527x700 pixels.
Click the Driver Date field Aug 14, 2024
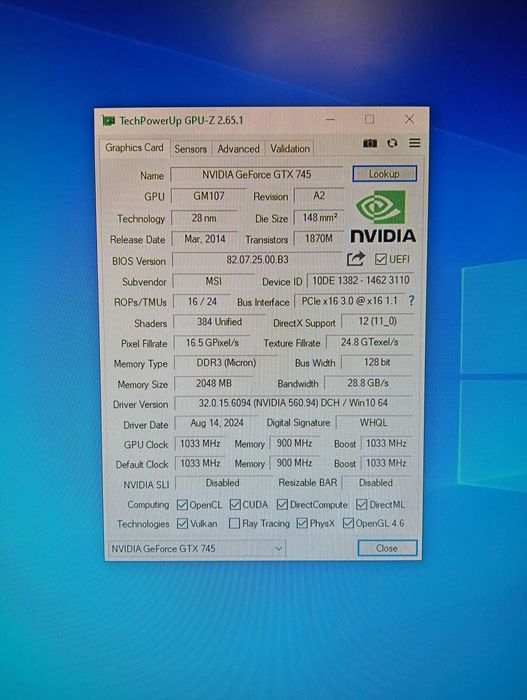click(x=217, y=423)
